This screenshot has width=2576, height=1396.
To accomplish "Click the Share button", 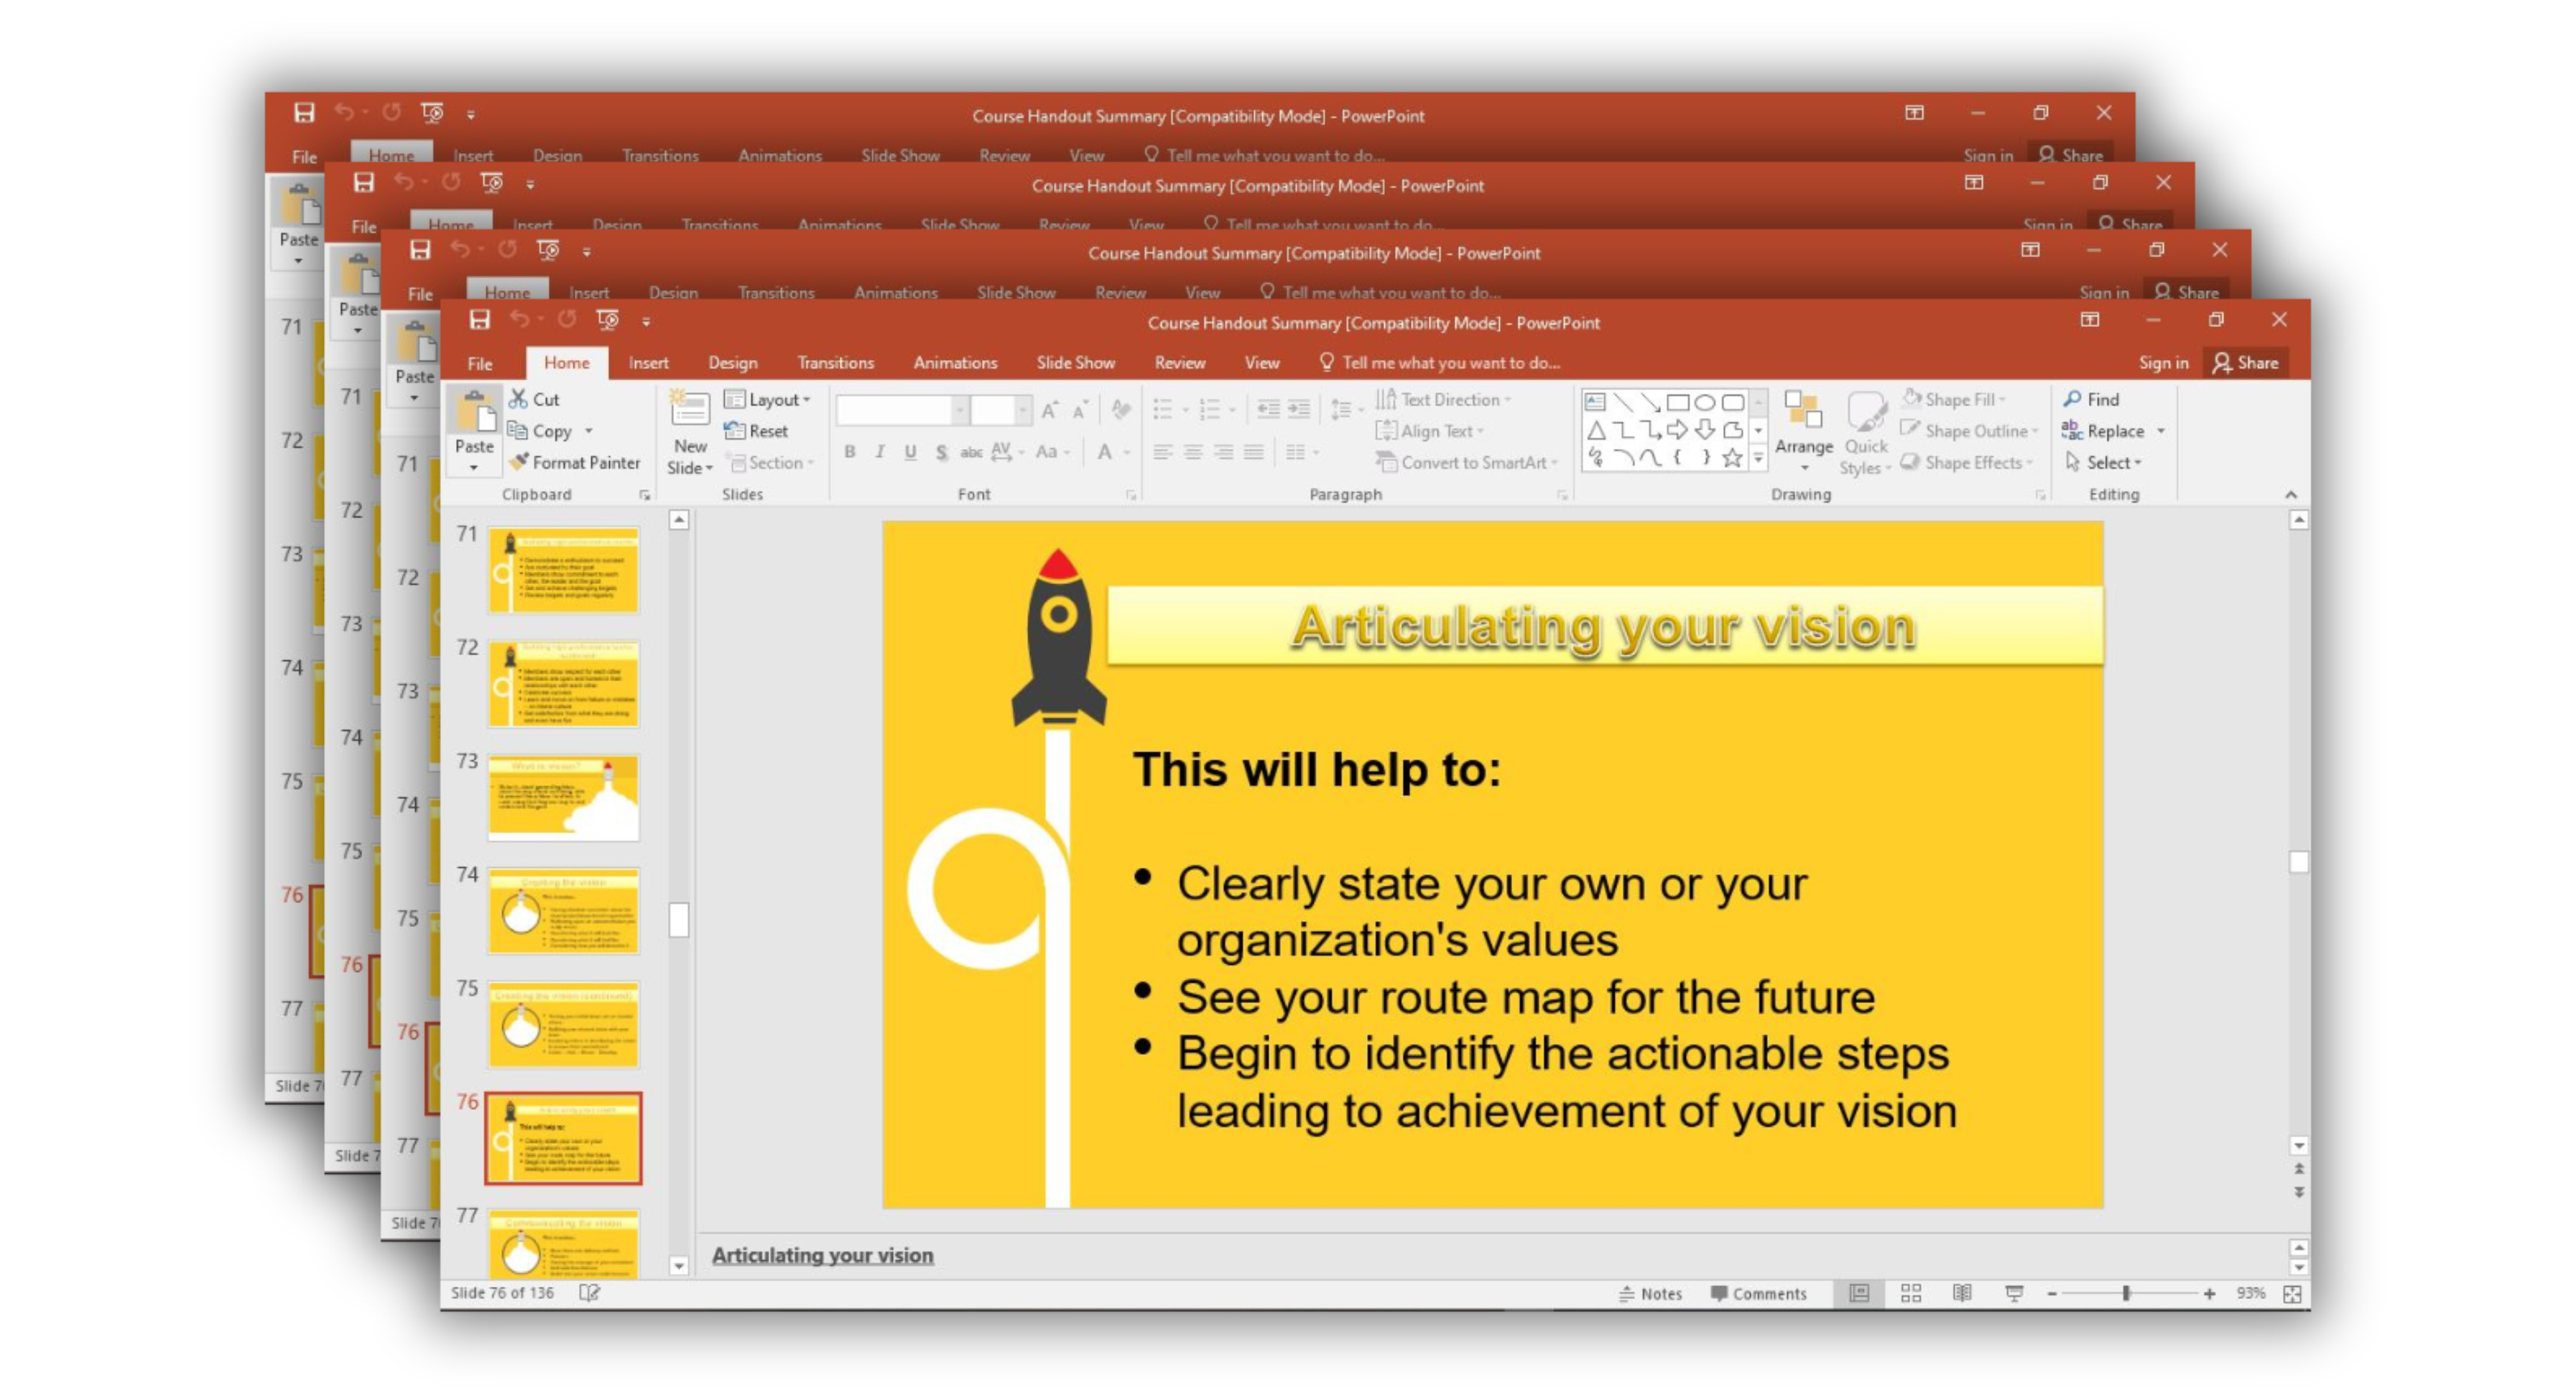I will click(2246, 363).
